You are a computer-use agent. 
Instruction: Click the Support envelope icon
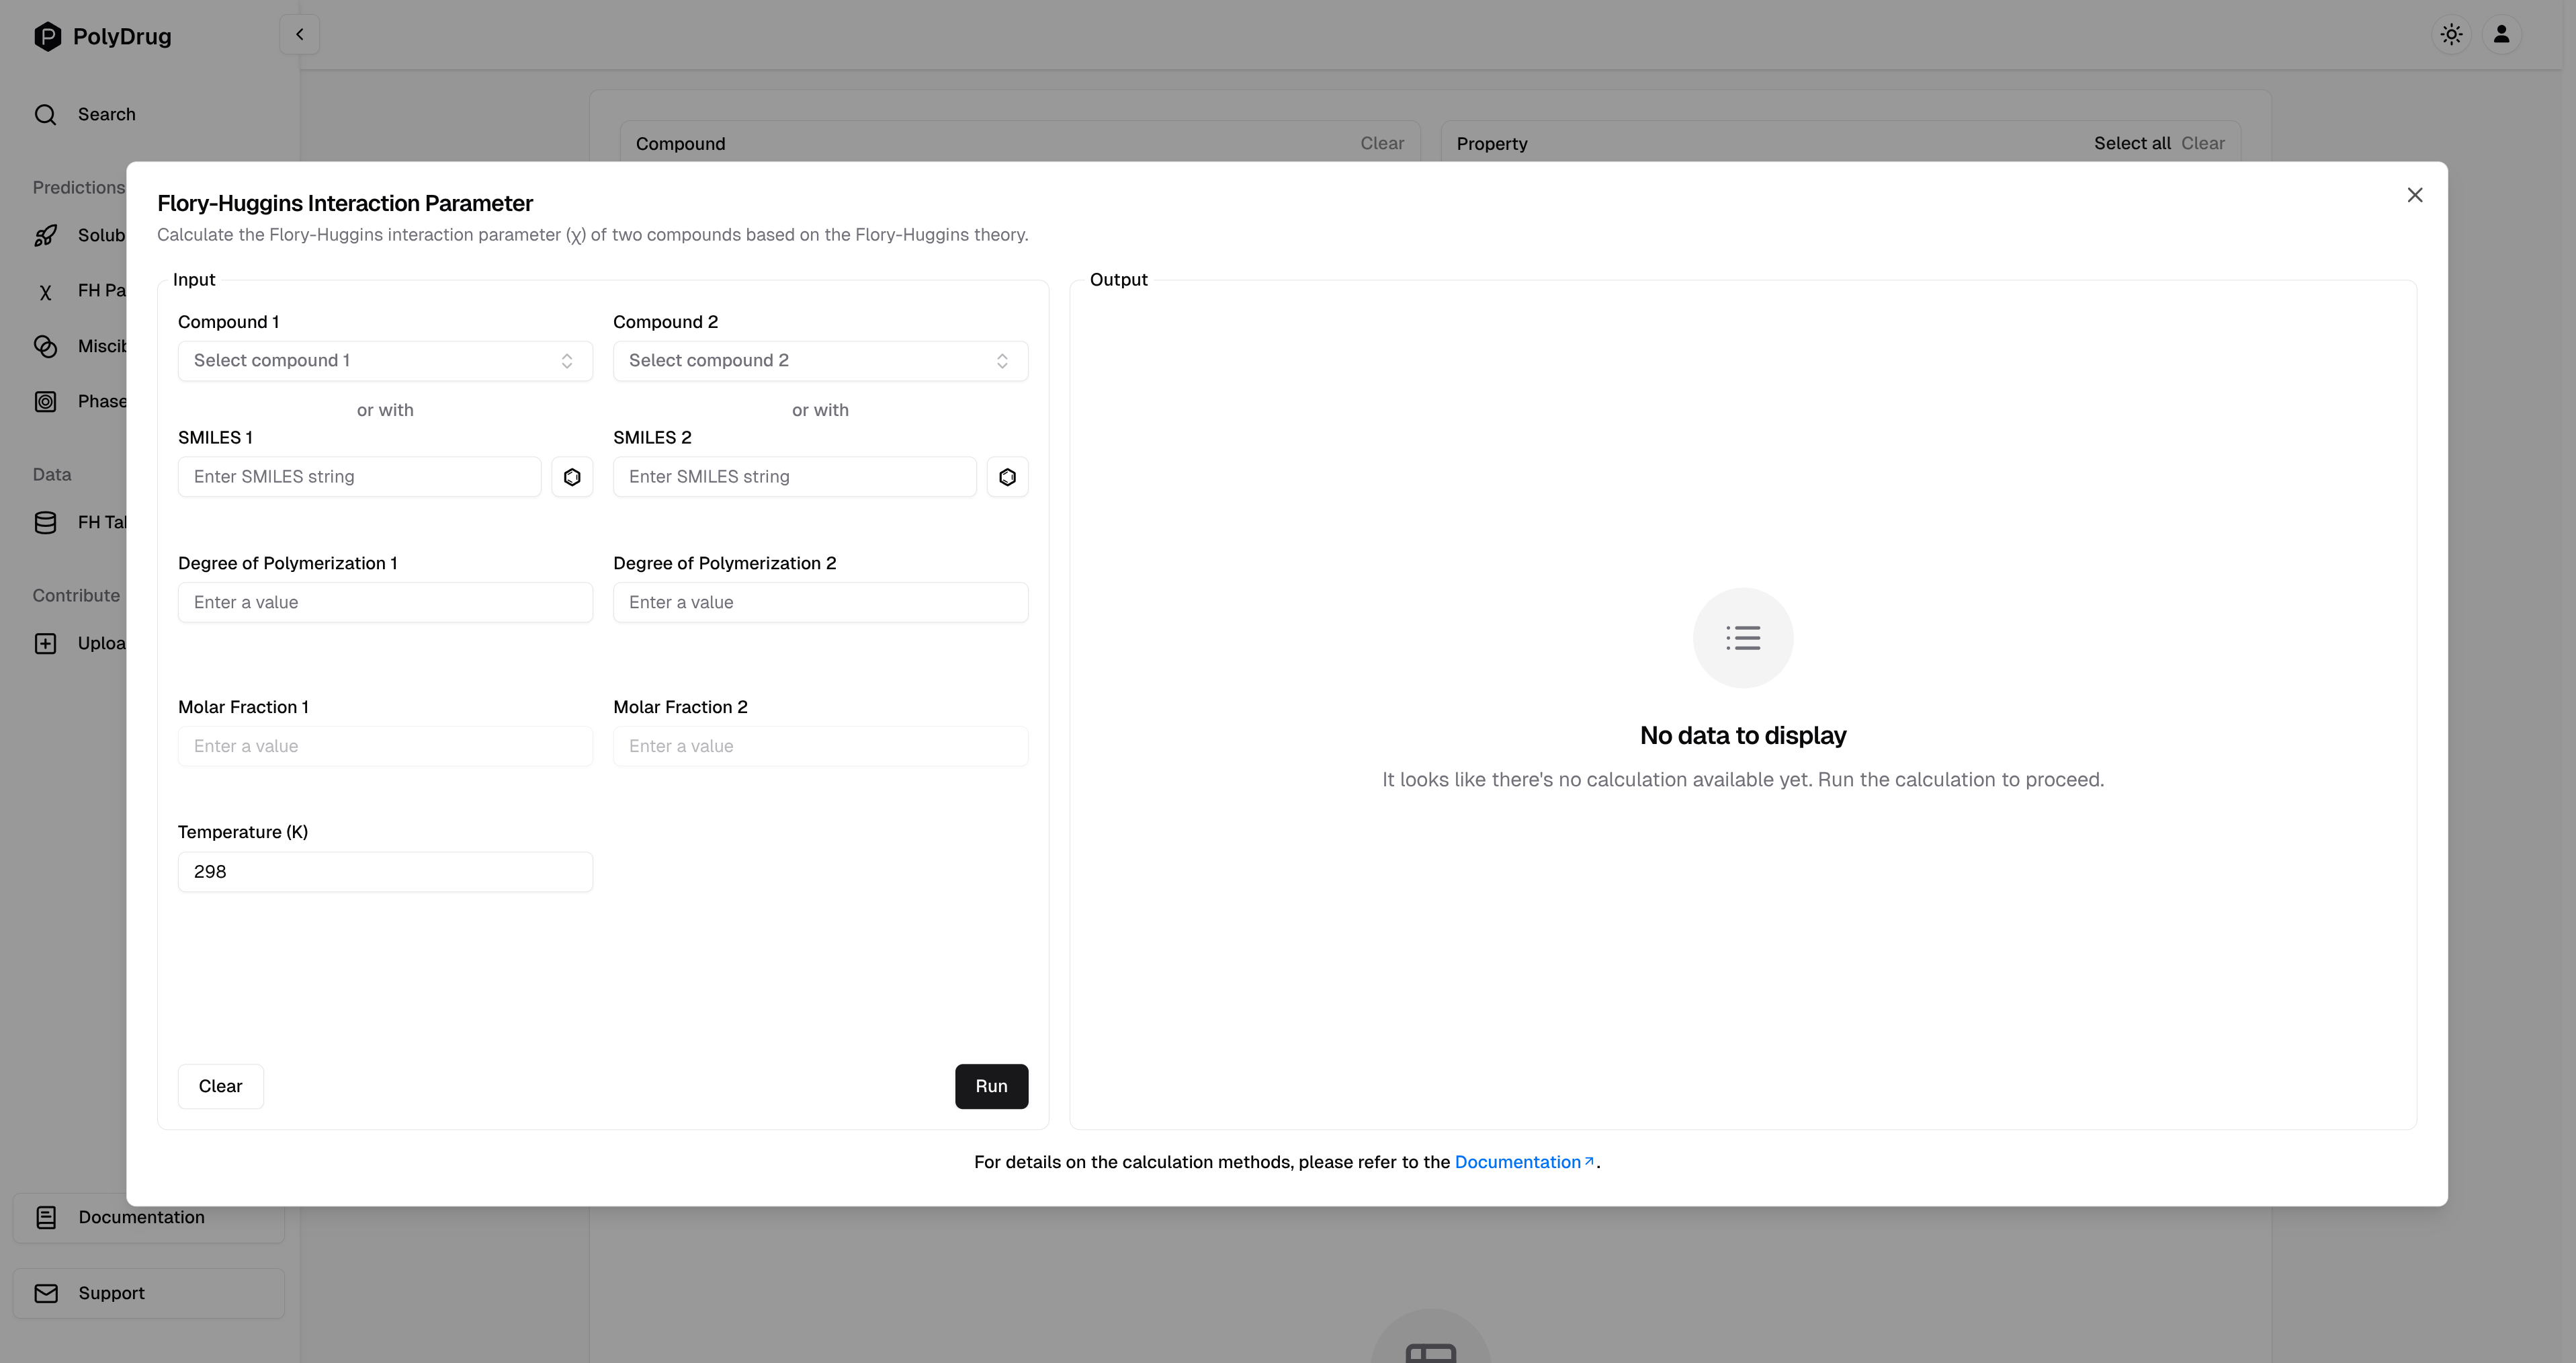click(46, 1293)
